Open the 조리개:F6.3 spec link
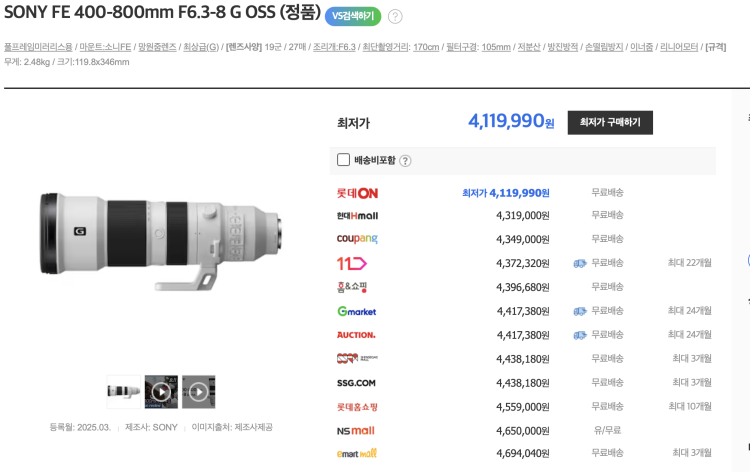Viewport: 750px width, 472px height. (334, 47)
